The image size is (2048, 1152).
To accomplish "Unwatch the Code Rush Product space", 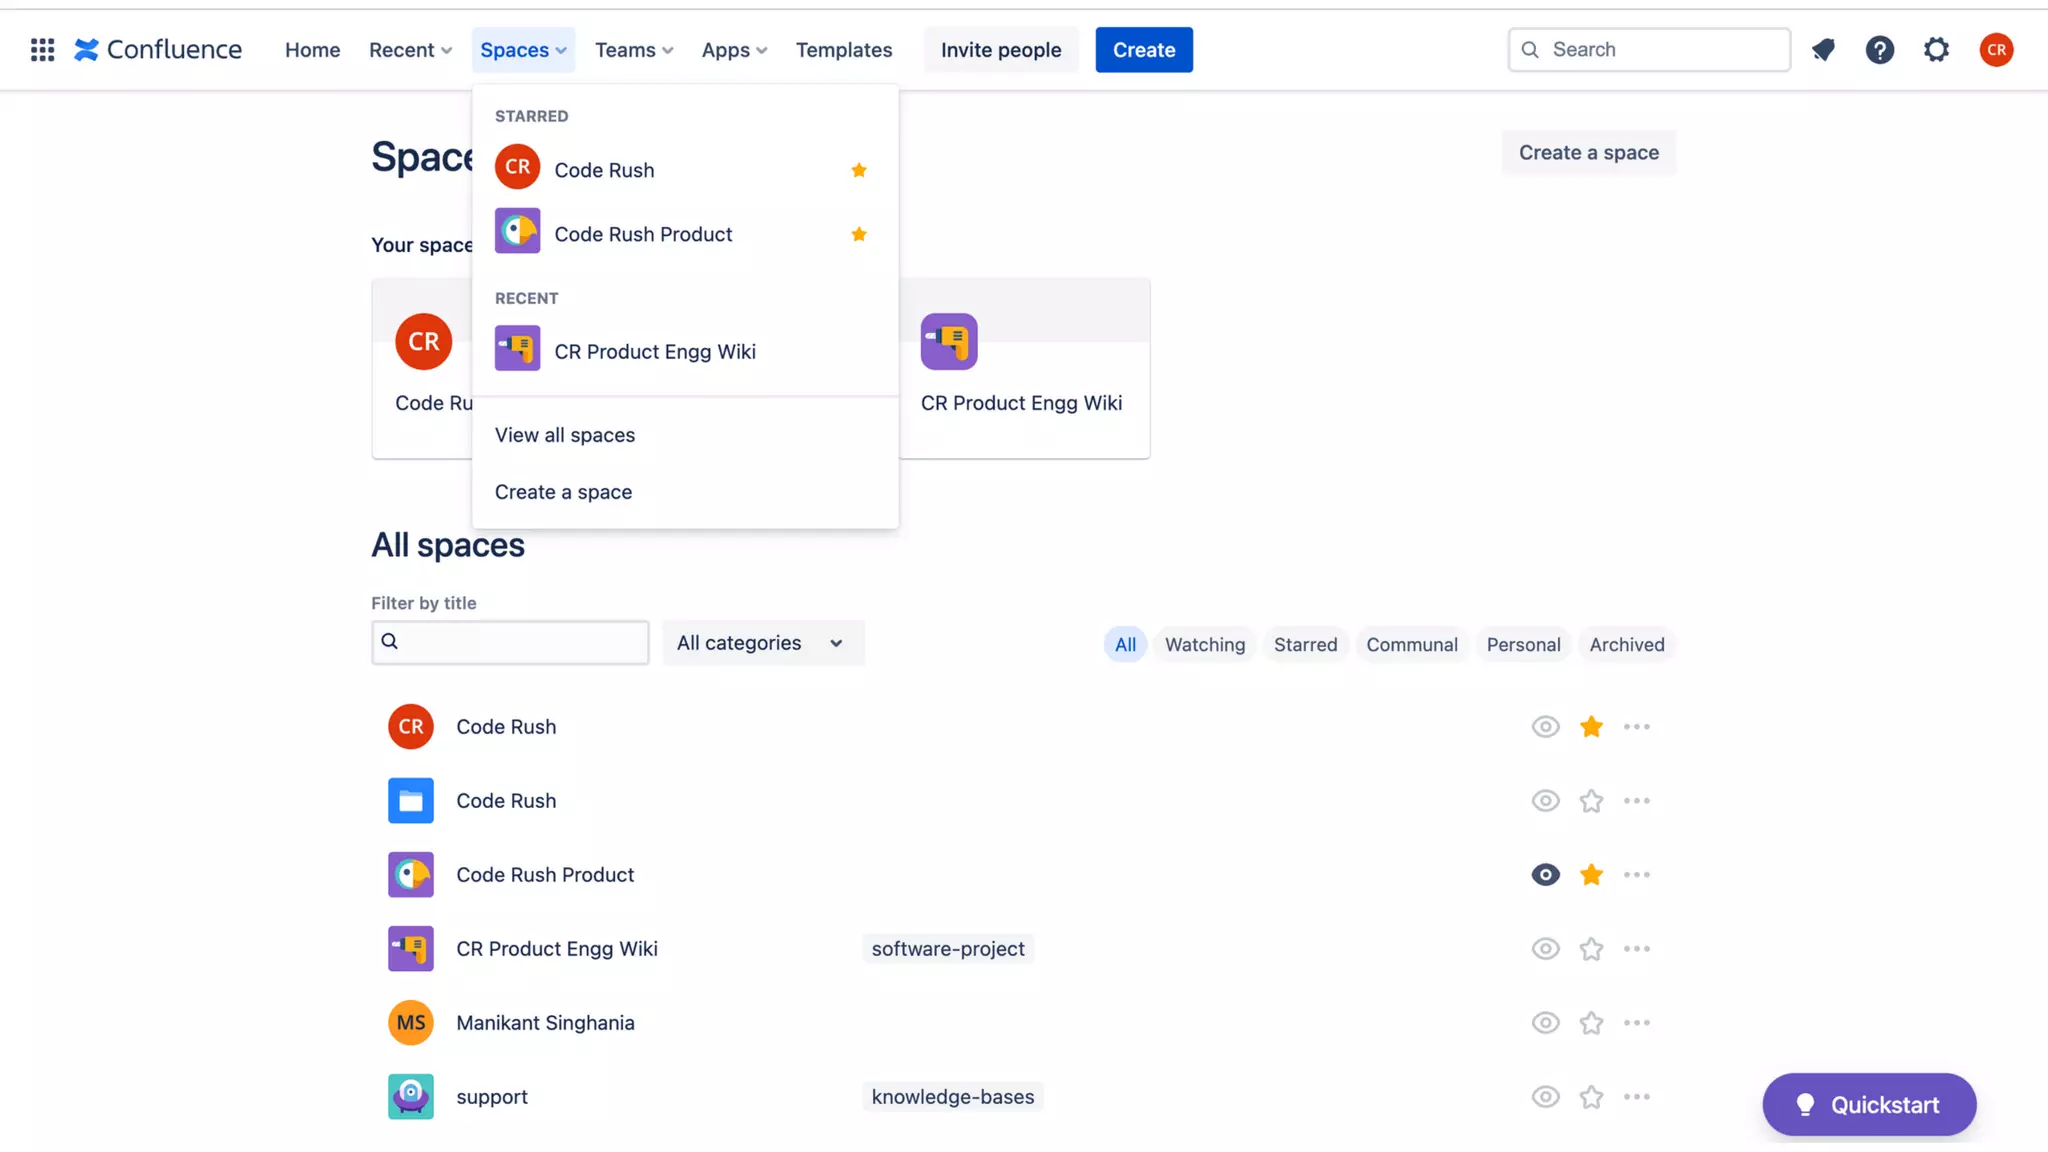I will point(1545,875).
